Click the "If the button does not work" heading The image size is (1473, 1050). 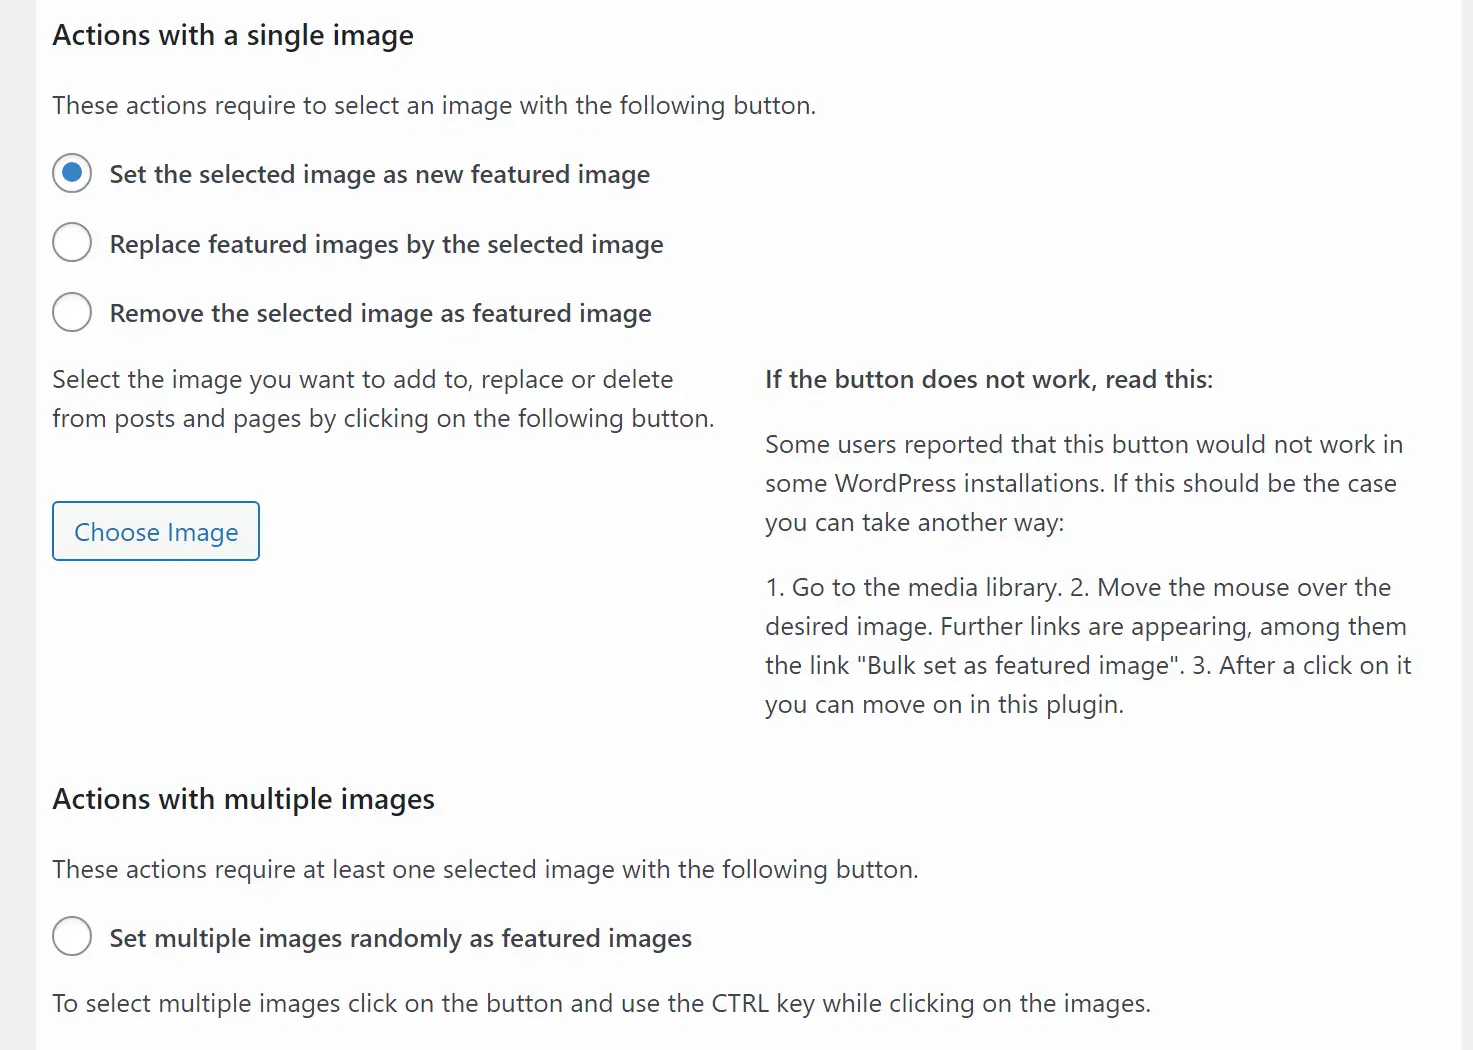[x=988, y=379]
